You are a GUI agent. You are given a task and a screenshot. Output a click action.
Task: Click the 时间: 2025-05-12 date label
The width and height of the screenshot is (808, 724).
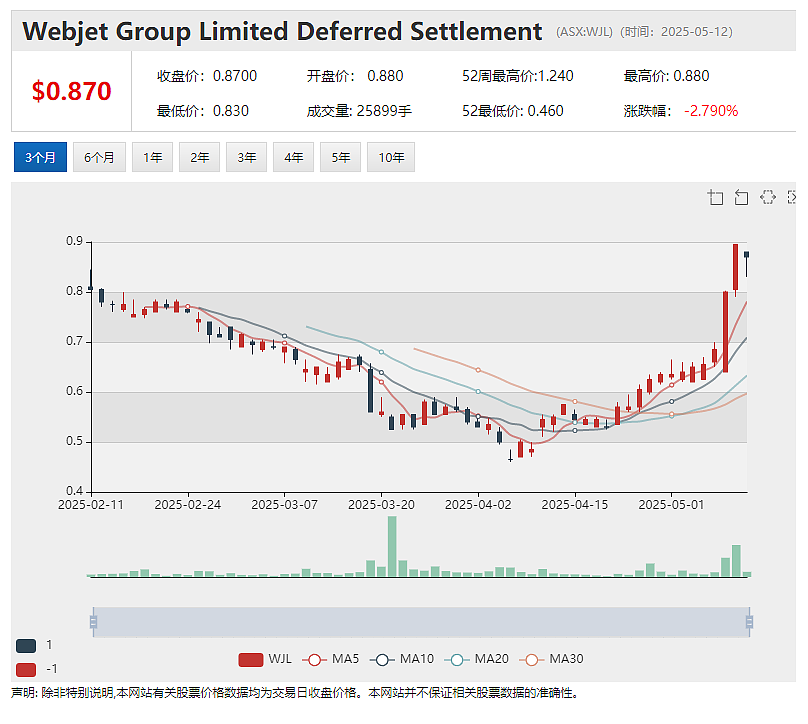pos(676,32)
